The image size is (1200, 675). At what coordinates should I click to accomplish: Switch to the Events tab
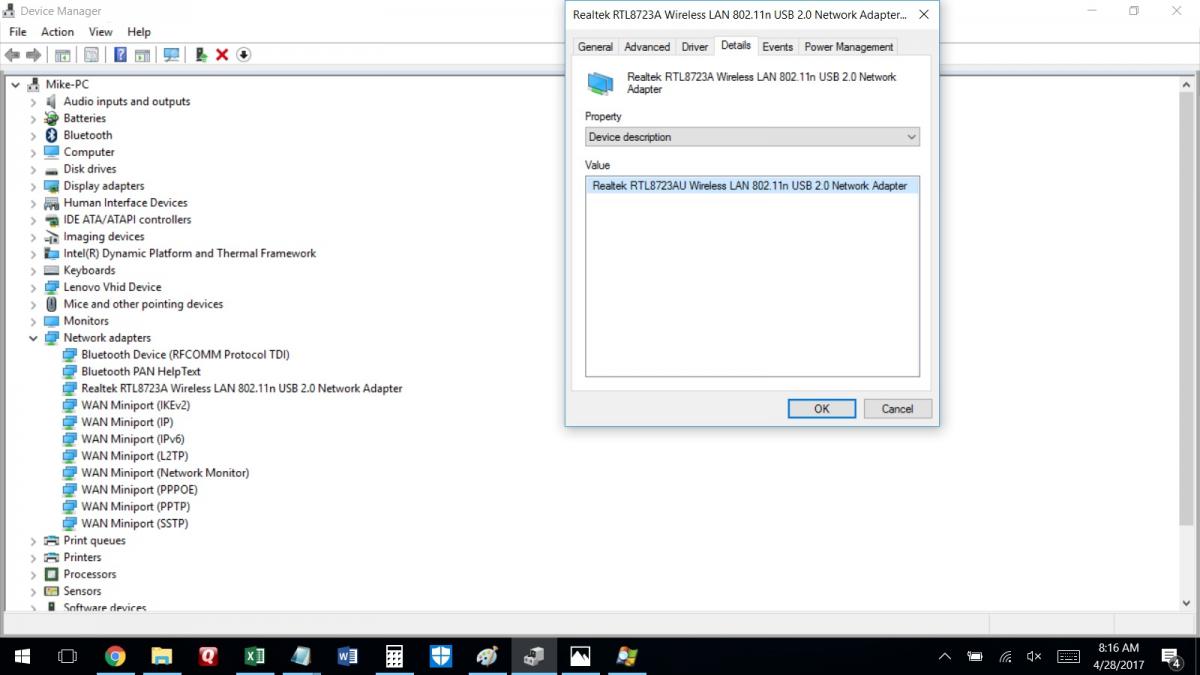(x=777, y=47)
